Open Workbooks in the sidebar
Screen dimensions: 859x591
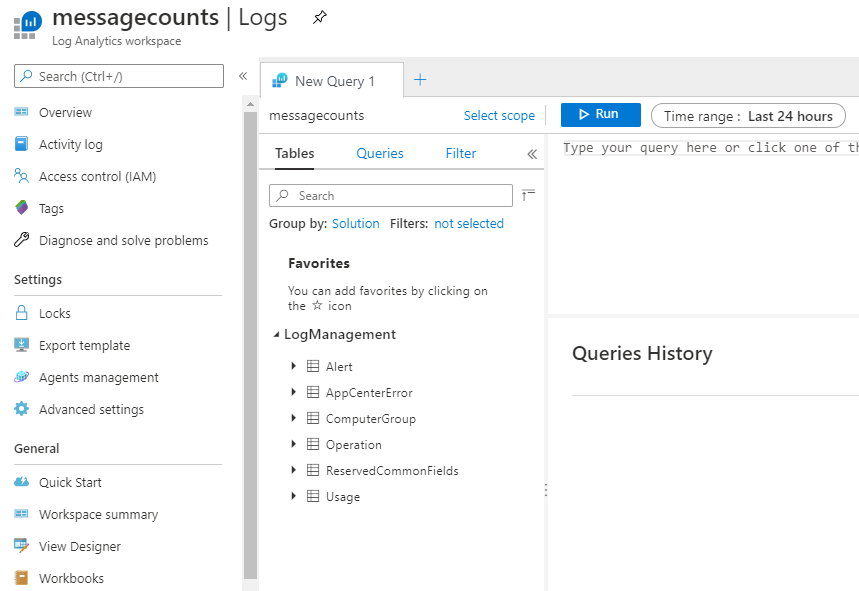71,578
